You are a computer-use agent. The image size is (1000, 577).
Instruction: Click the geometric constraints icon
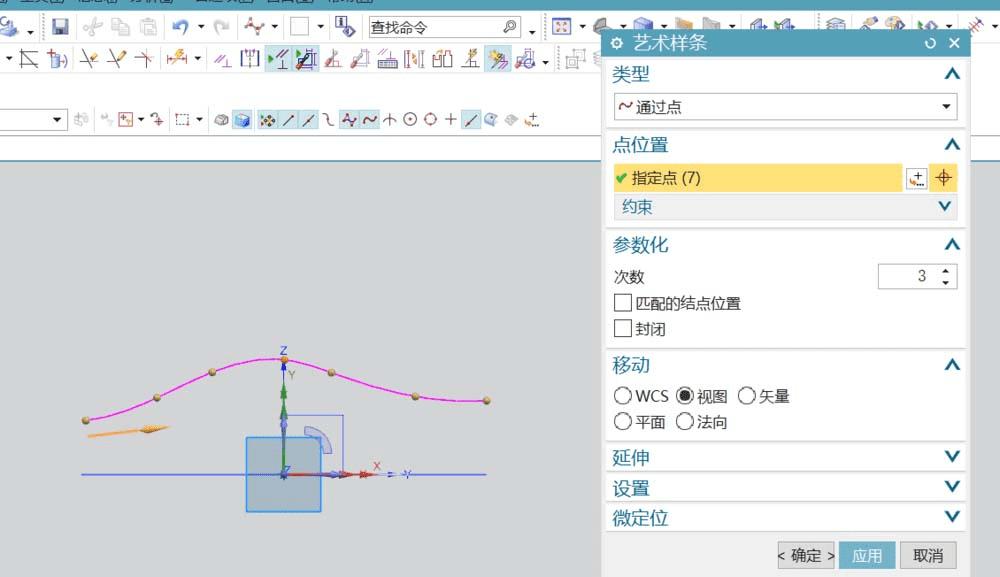coord(222,60)
